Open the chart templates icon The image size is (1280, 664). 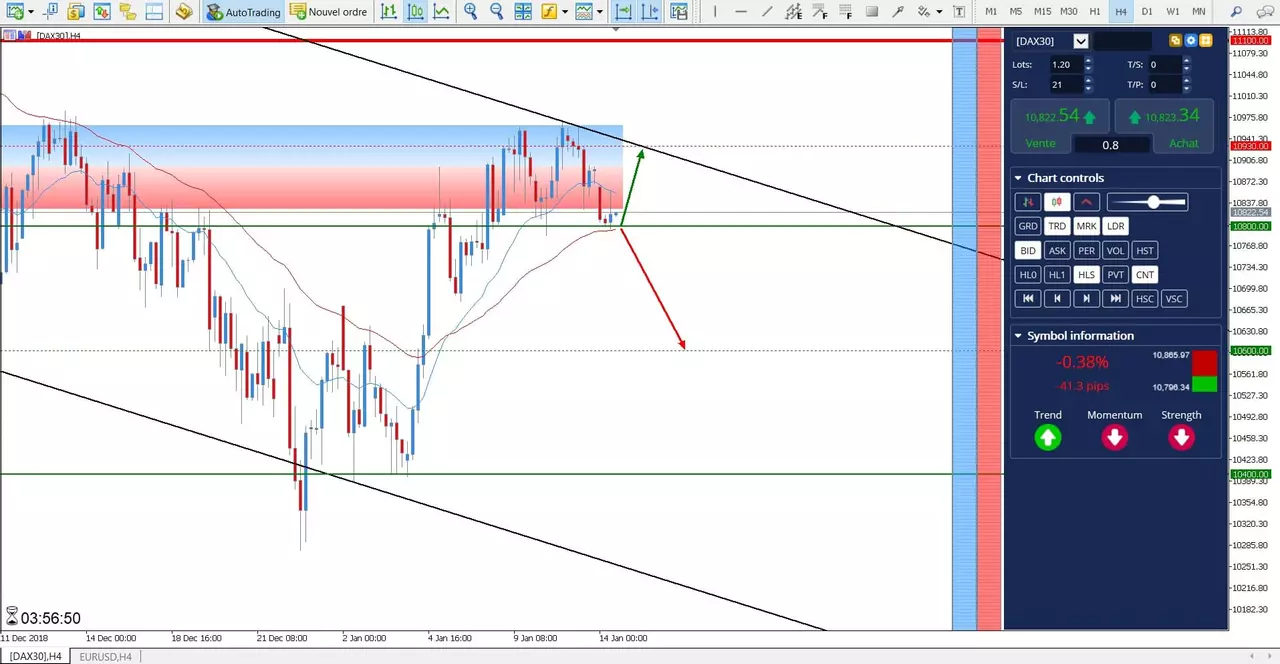[x=680, y=12]
